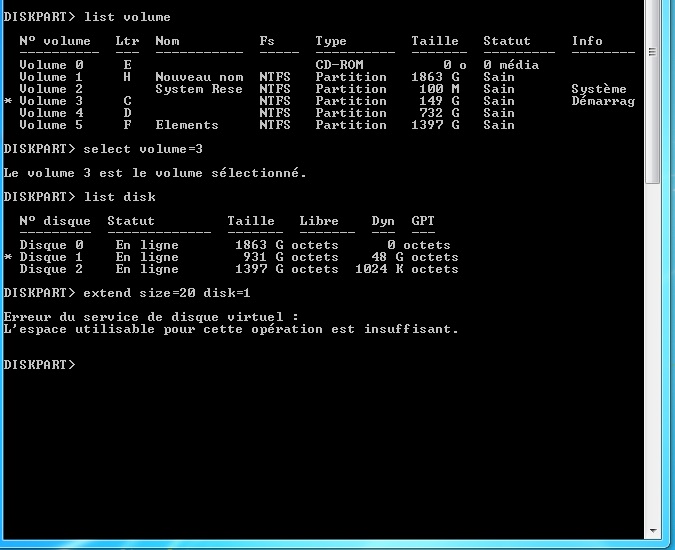675x550 pixels.
Task: Click the "Disque 2" entry
Action: pos(51,269)
